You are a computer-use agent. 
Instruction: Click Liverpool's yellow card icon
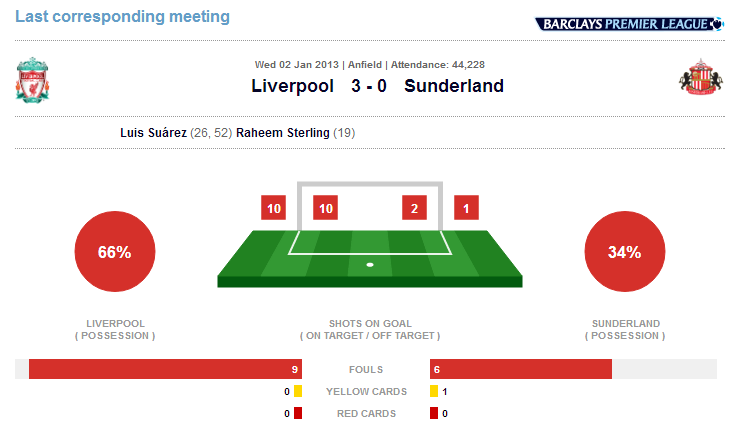click(298, 391)
